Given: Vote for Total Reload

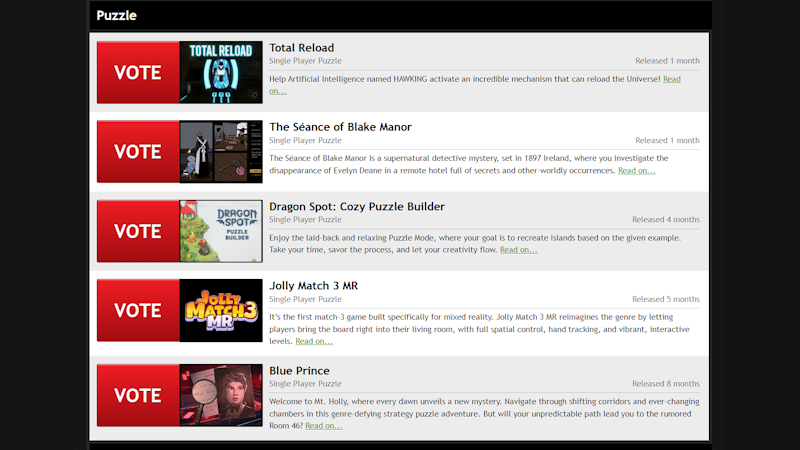Looking at the screenshot, I should point(138,72).
